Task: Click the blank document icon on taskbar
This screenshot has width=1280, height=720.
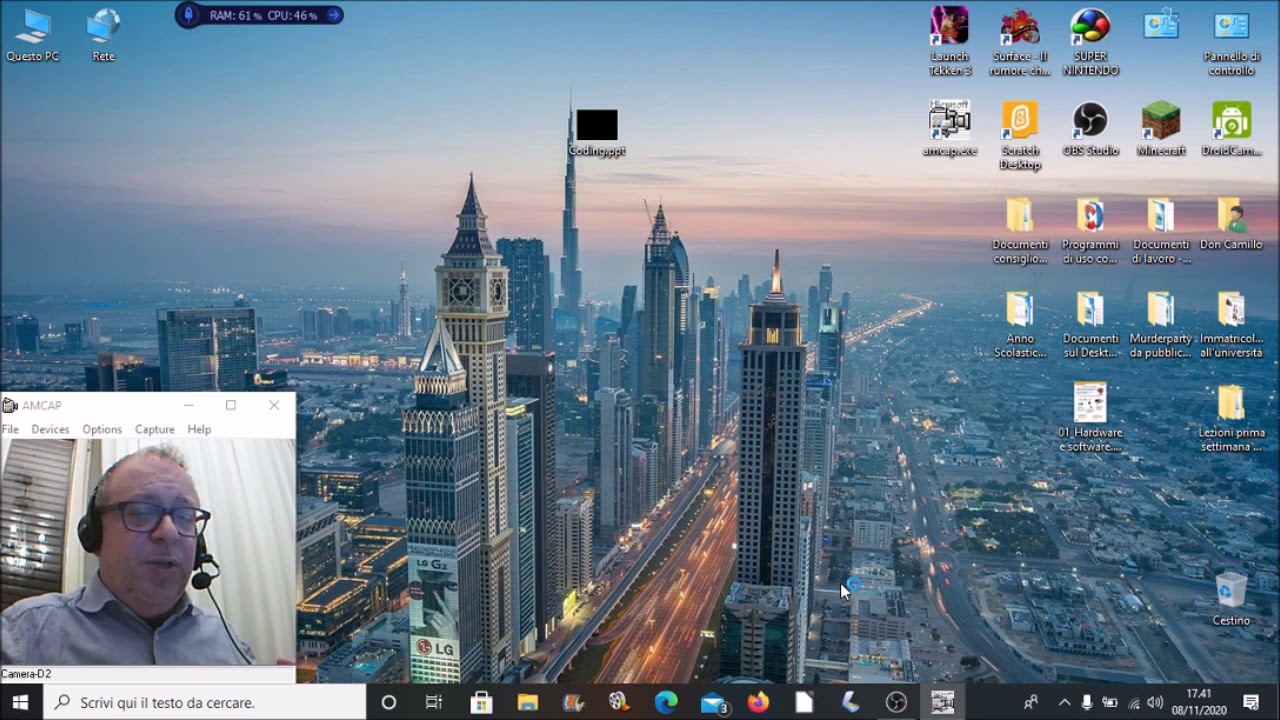Action: [805, 702]
